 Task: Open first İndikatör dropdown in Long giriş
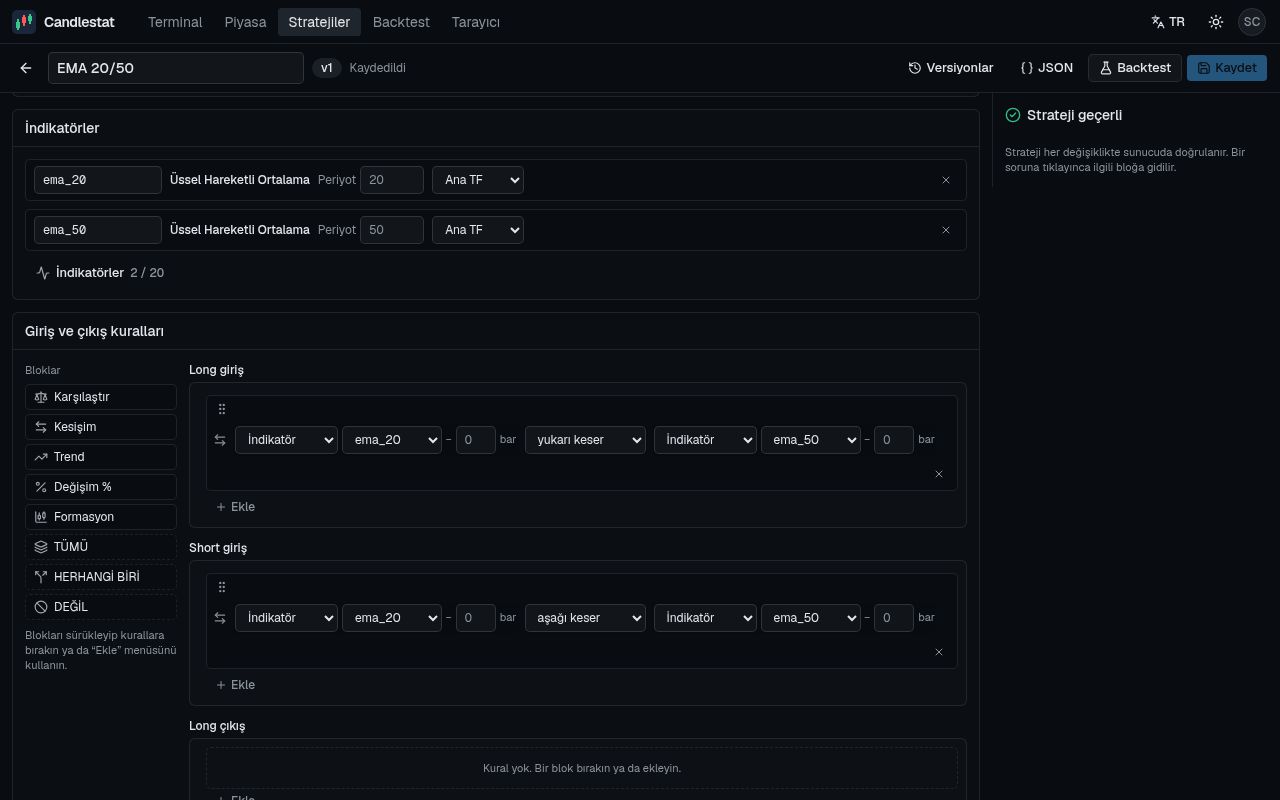pos(286,440)
